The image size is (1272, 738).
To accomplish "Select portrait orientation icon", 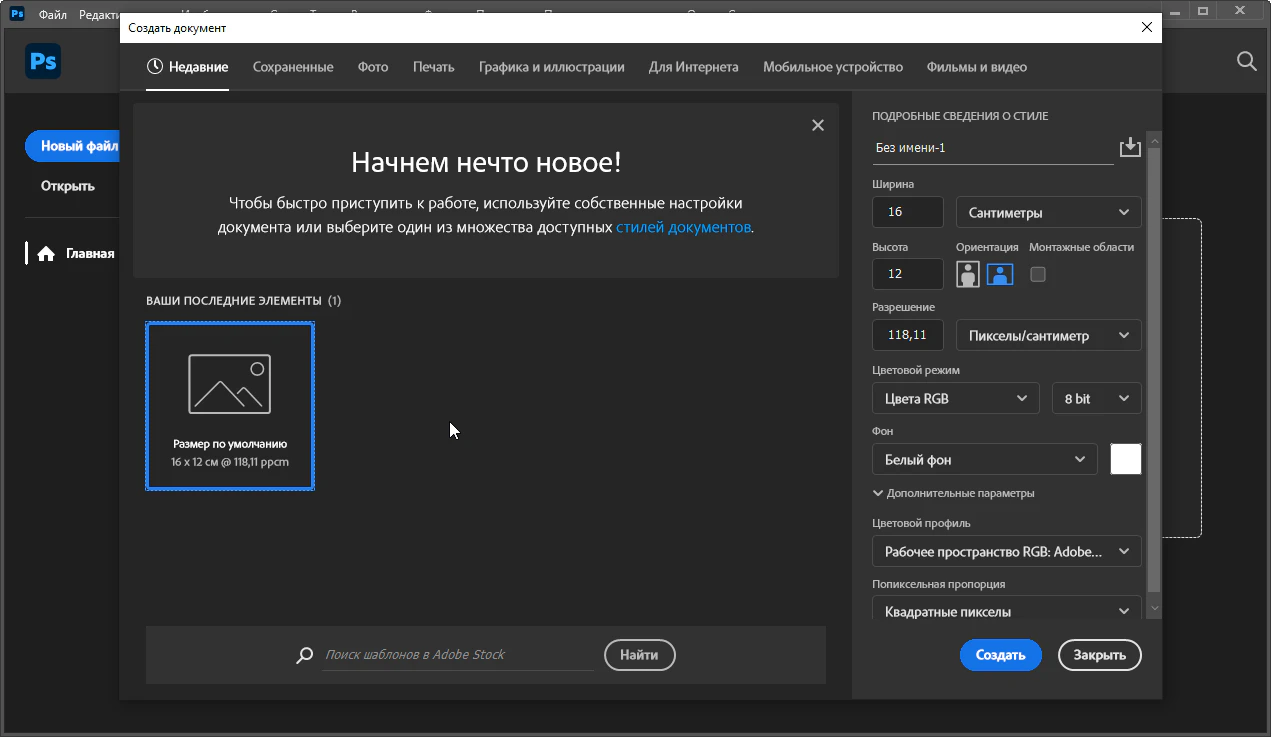I will pos(968,274).
